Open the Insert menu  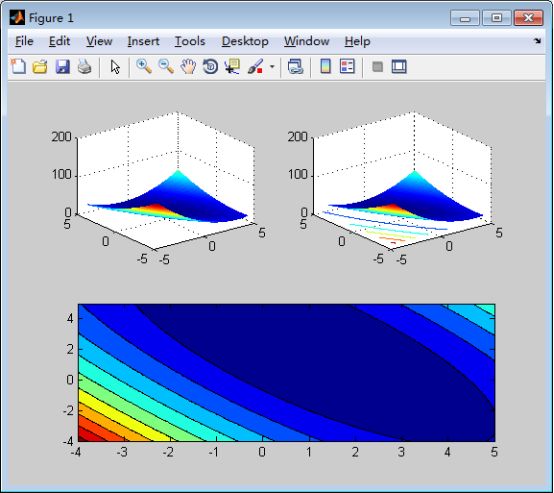tap(143, 41)
